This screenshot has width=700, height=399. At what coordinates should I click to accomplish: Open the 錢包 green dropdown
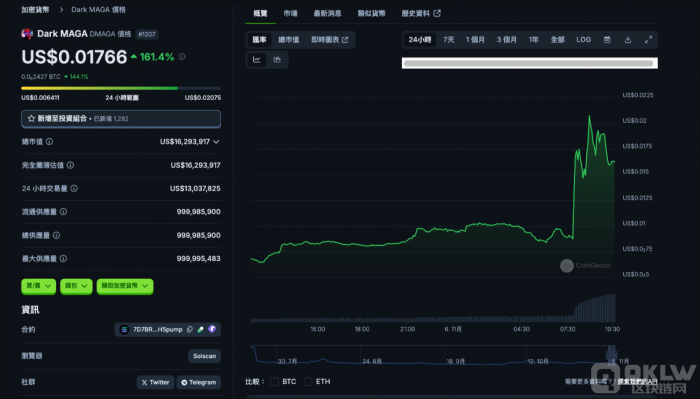click(76, 286)
